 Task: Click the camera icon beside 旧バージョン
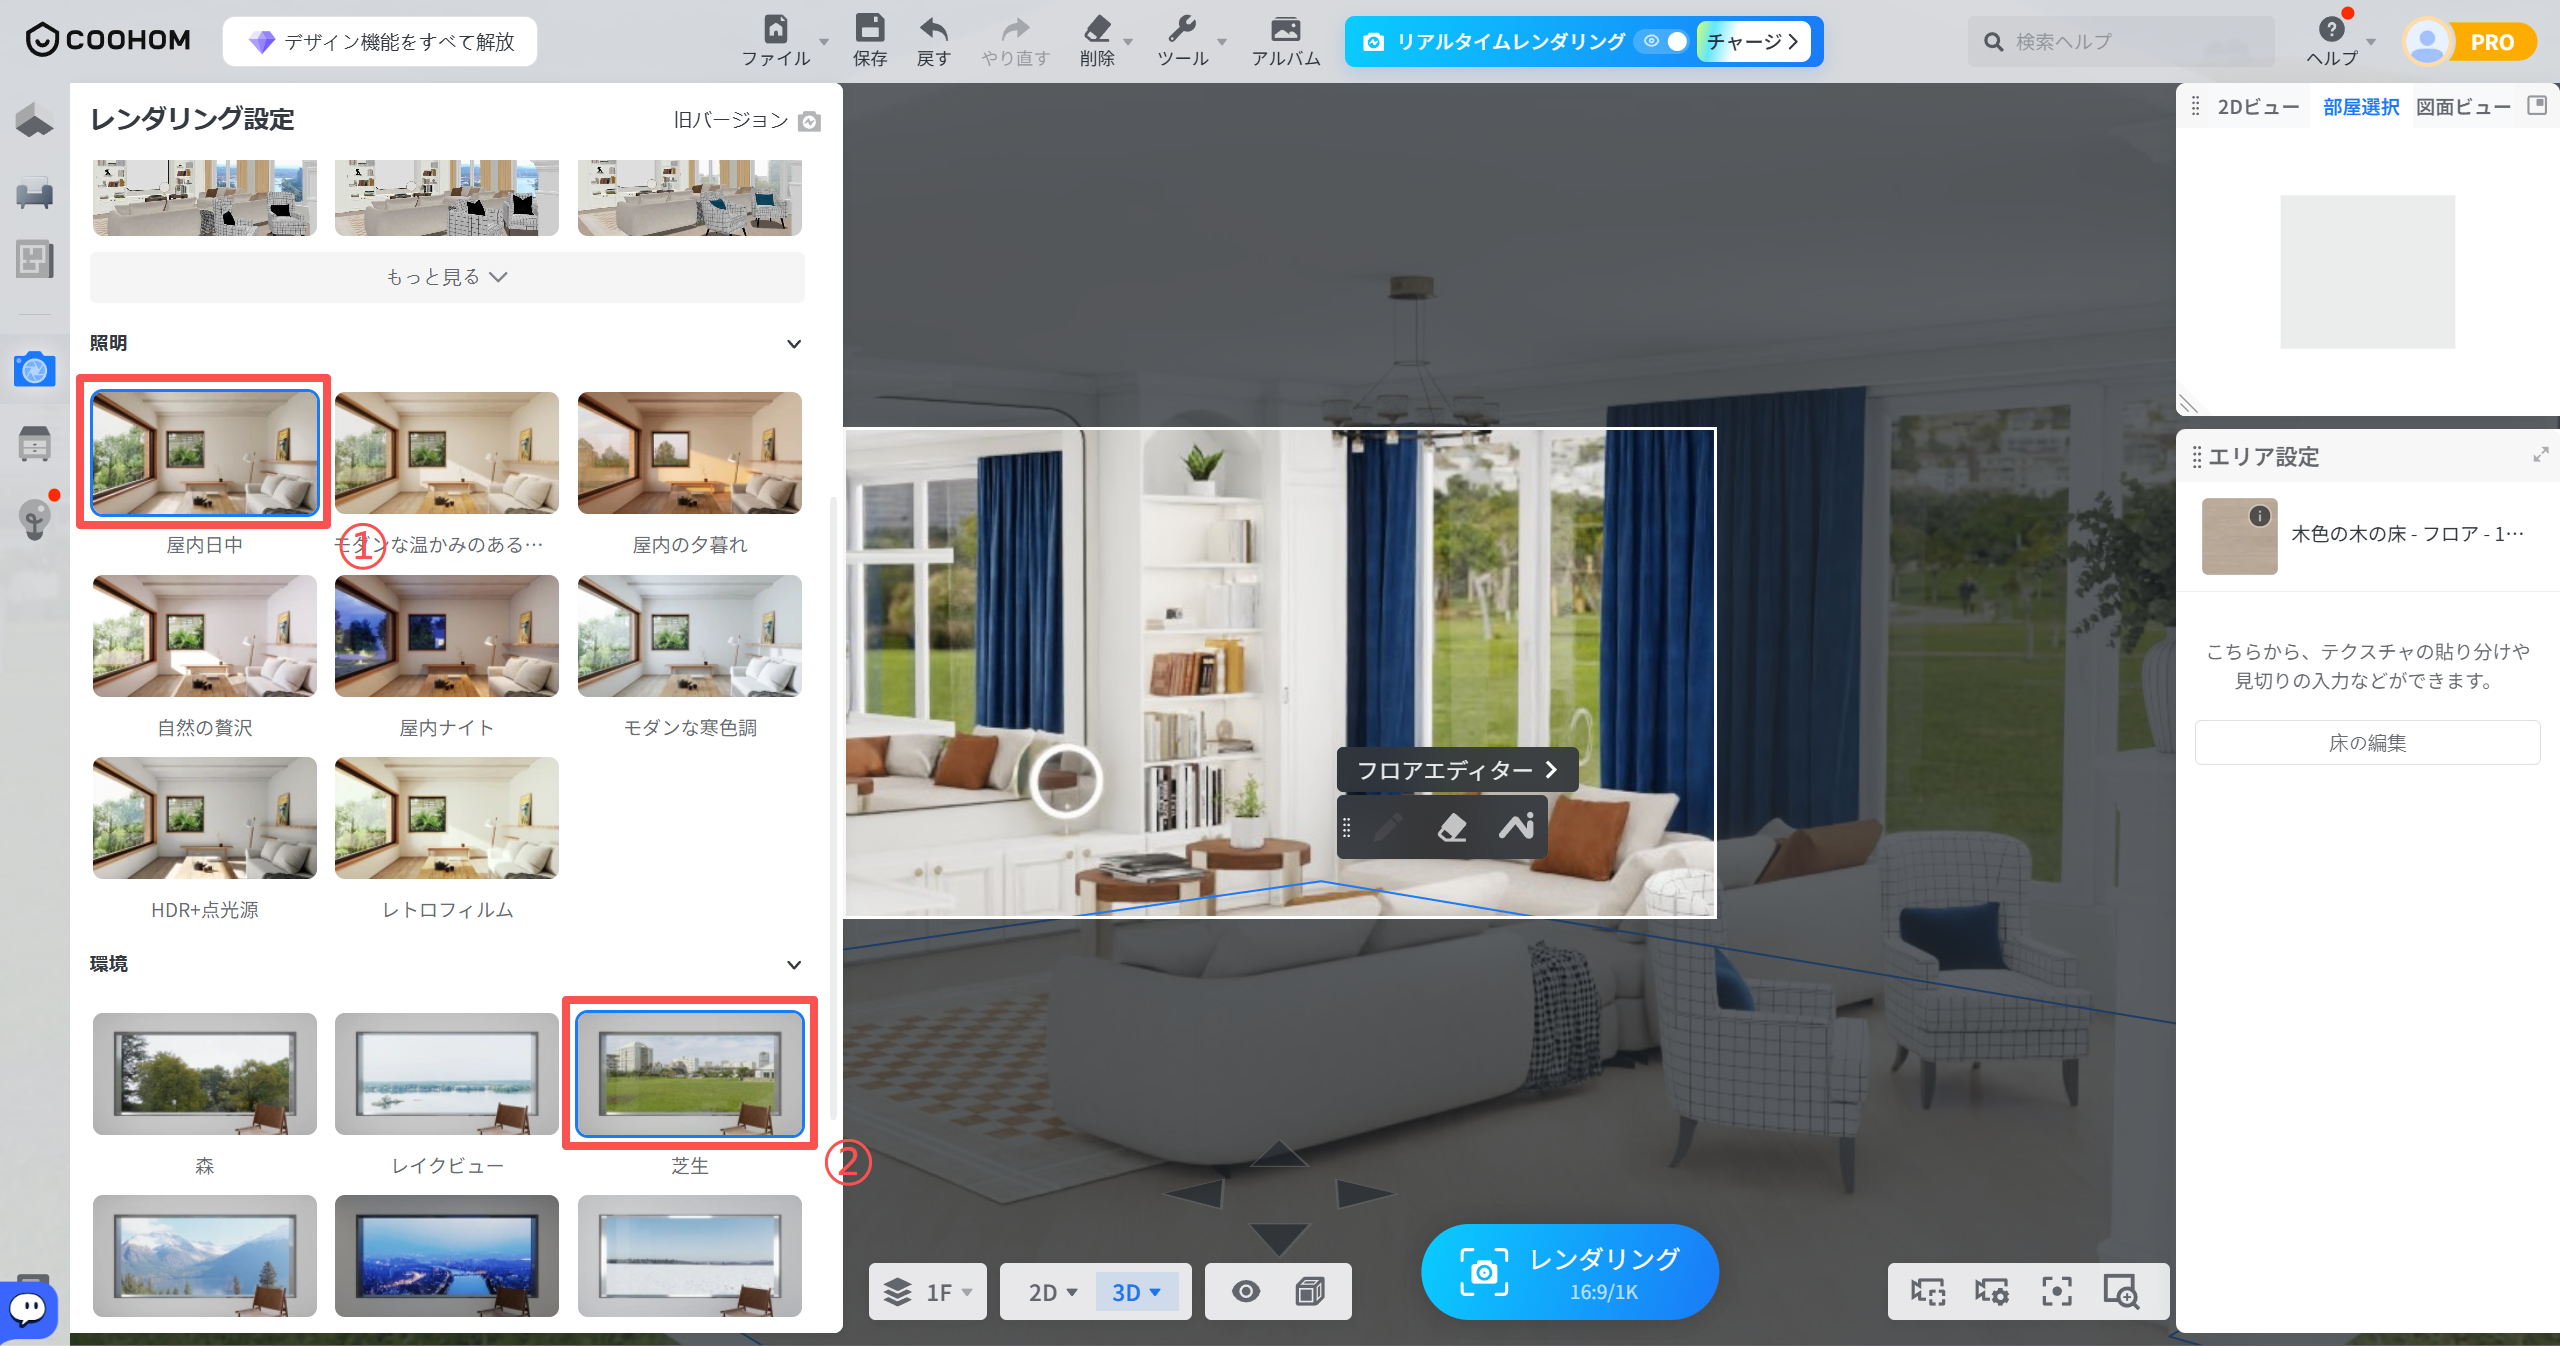click(x=810, y=122)
